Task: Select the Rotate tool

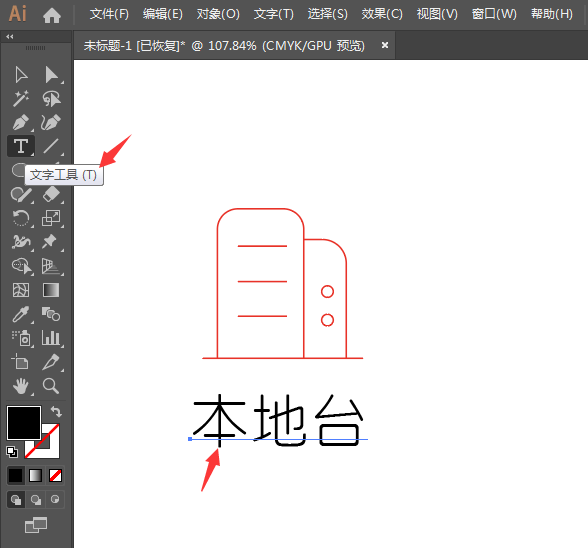Action: pyautogui.click(x=21, y=218)
